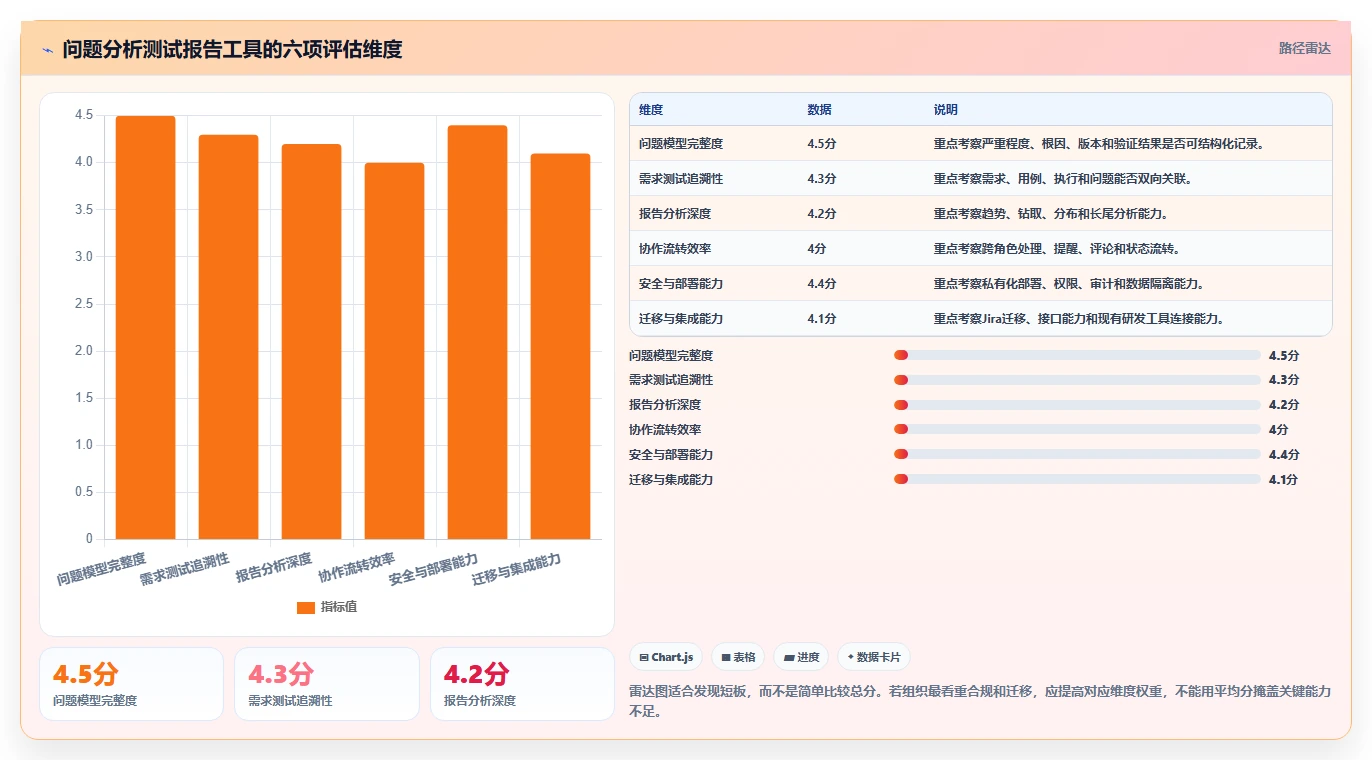Click the 迁移与集成能力 x-axis label
Screen dimensions: 1372x760
point(517,568)
